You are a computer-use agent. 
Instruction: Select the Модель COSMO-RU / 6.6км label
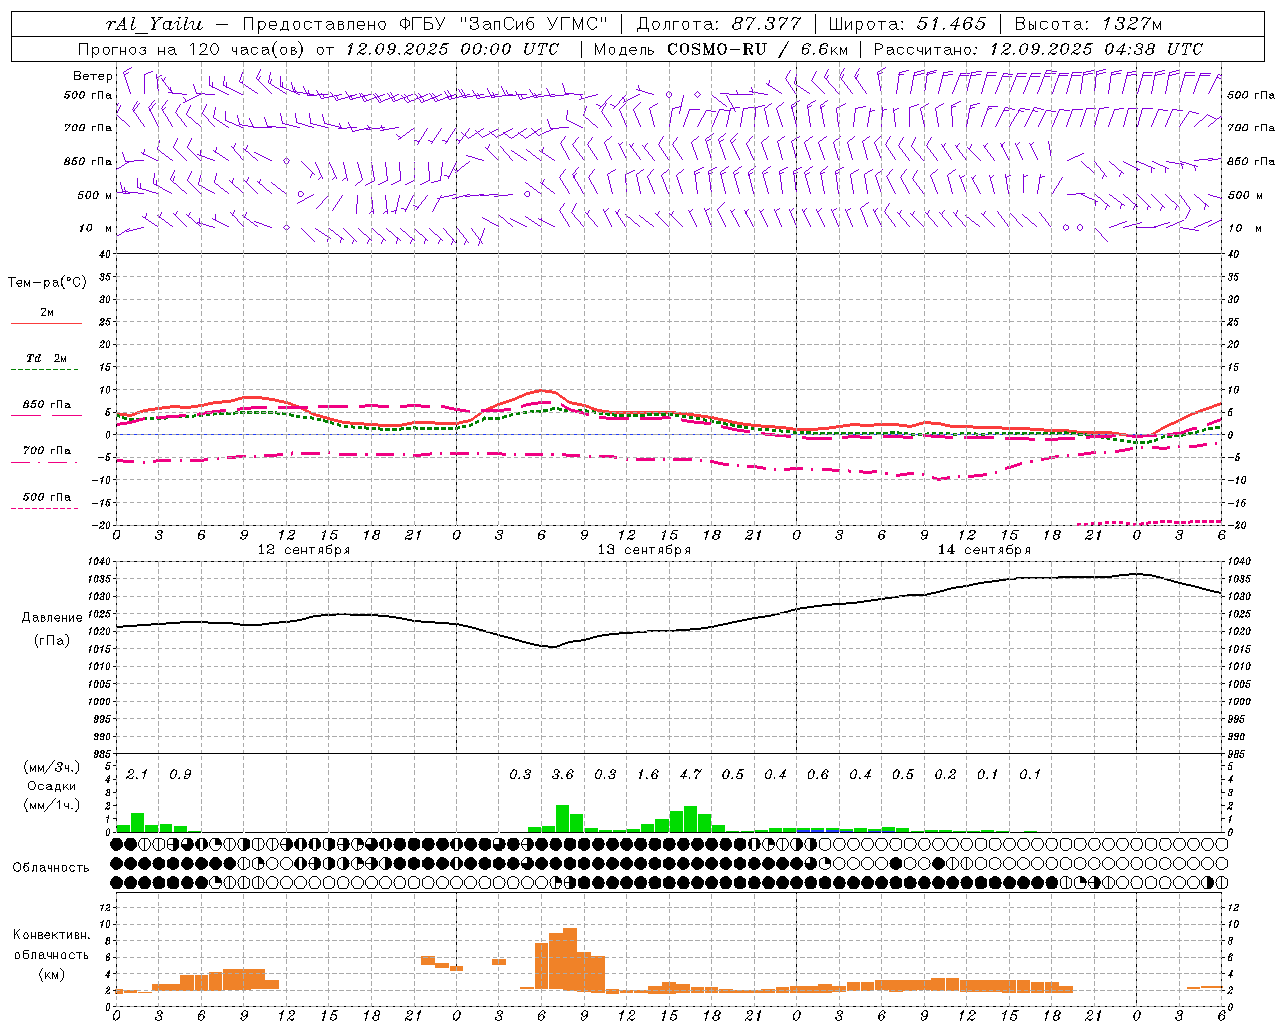pyautogui.click(x=721, y=49)
